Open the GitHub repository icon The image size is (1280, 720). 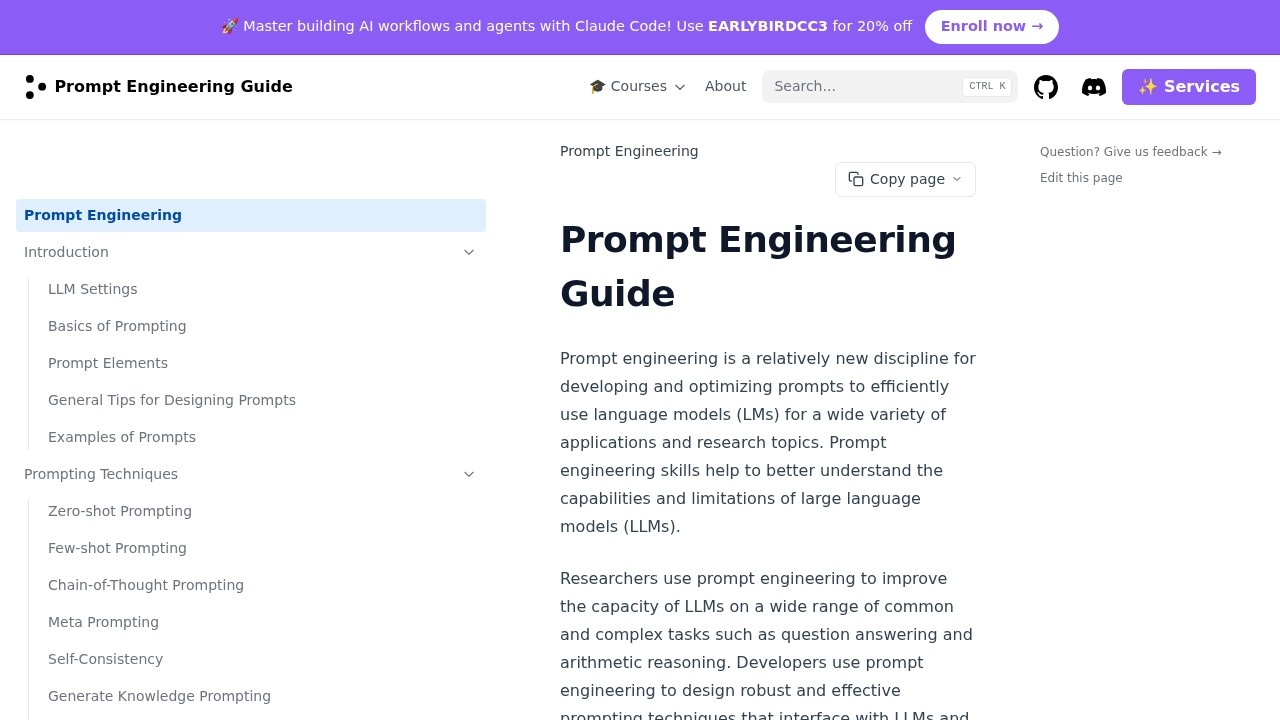[1046, 87]
